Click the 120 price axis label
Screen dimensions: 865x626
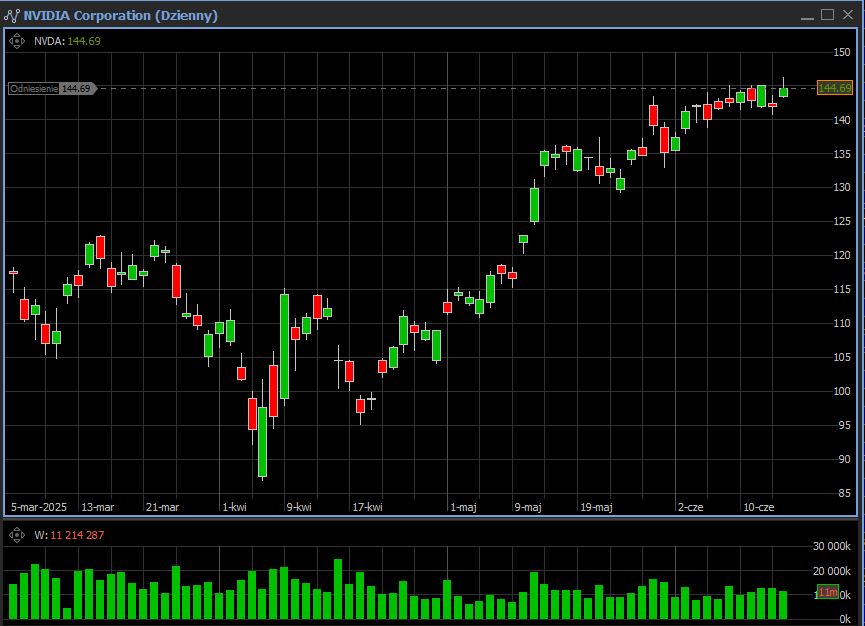(x=842, y=255)
